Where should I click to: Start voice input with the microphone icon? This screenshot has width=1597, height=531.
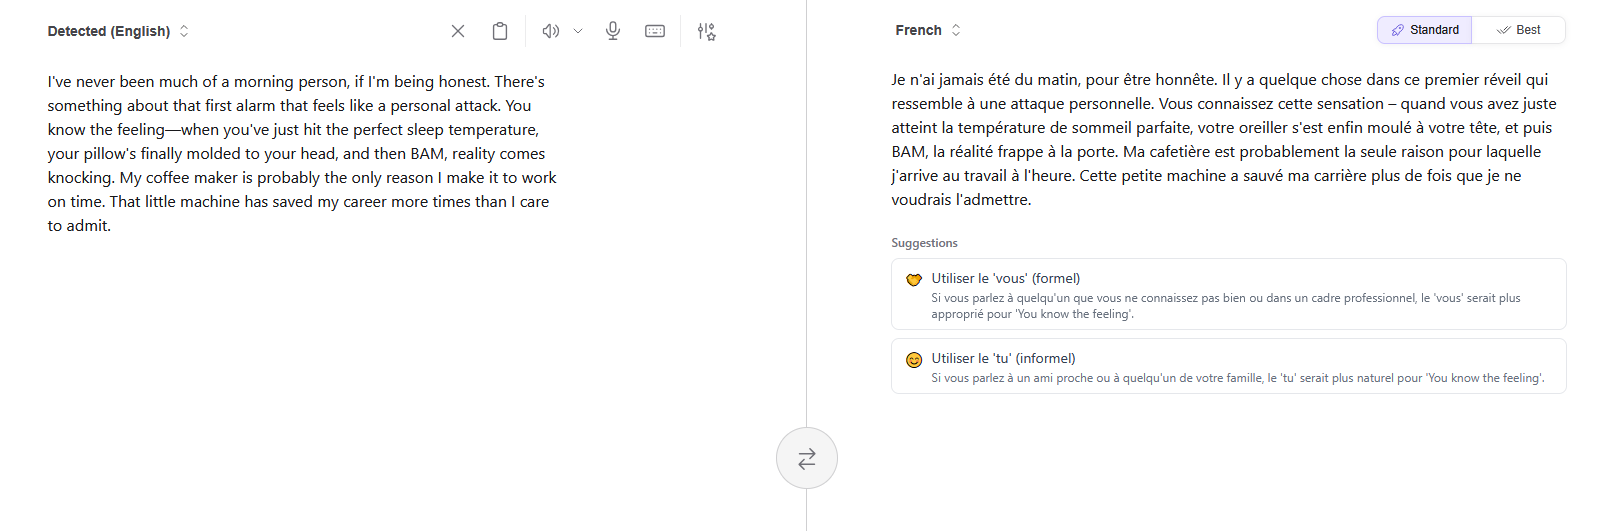(613, 31)
